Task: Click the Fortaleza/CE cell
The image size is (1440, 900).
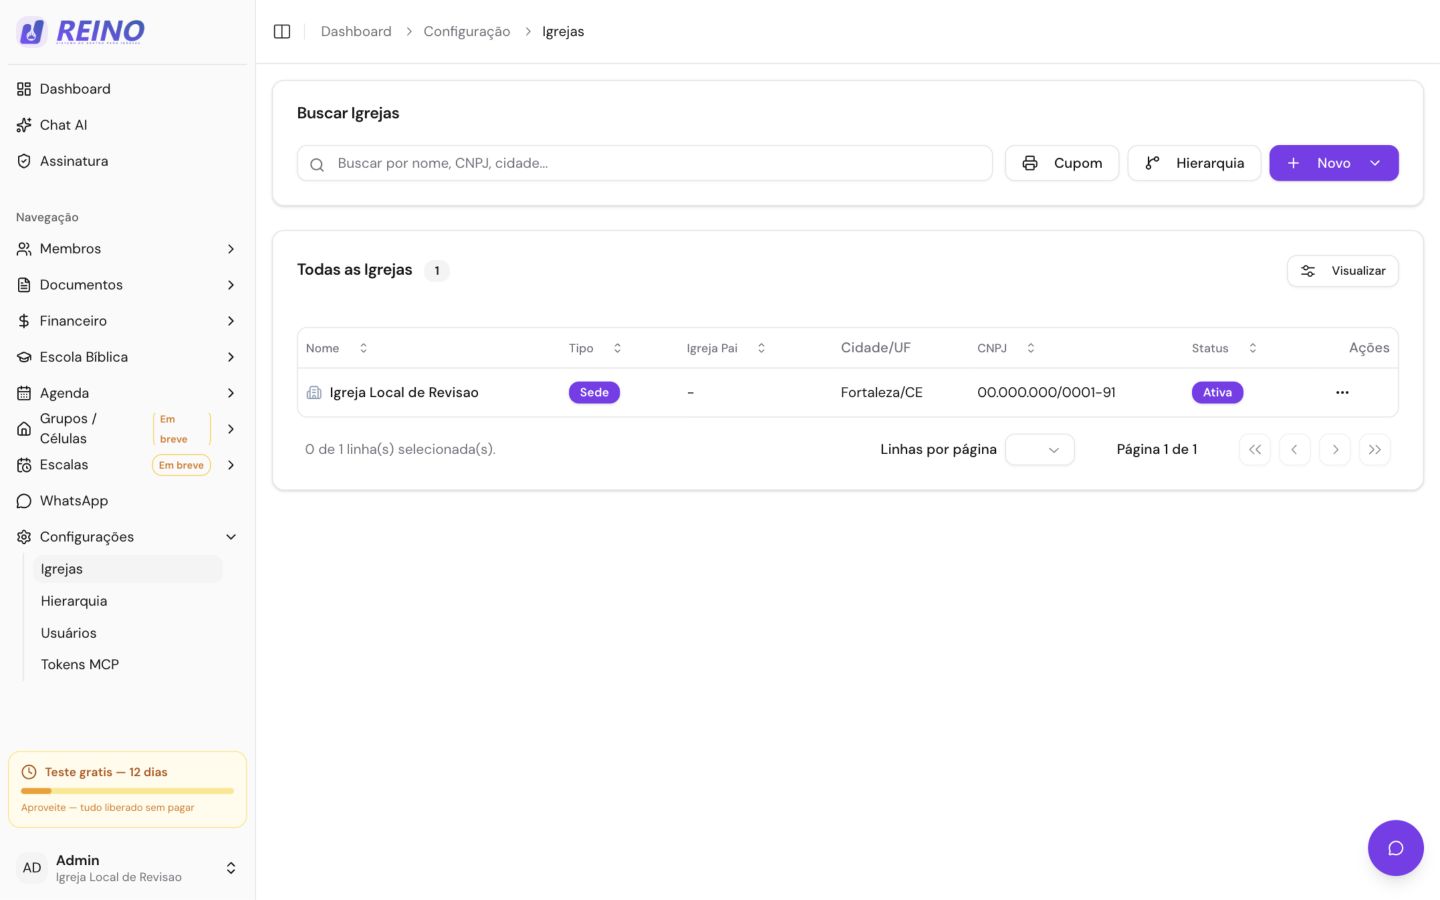Action: point(882,393)
